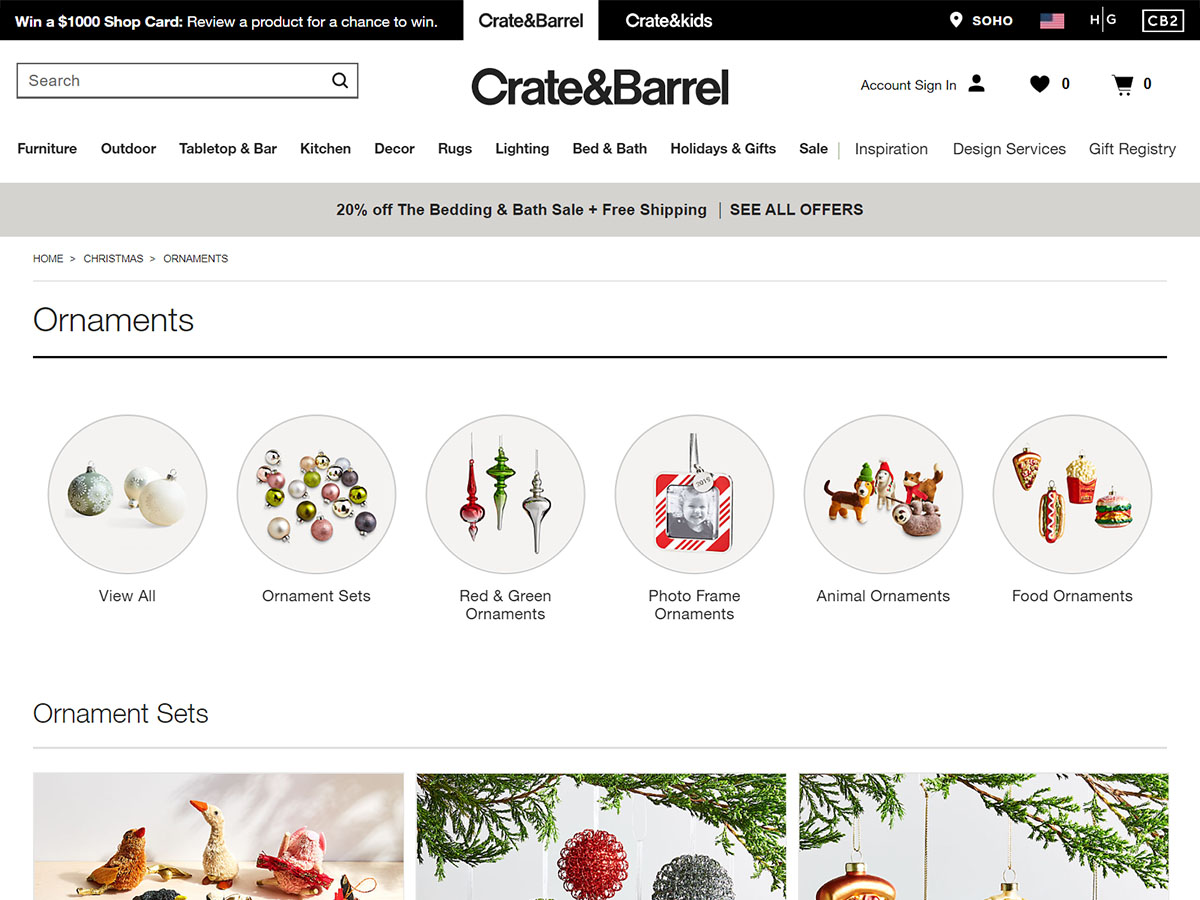This screenshot has width=1200, height=900.
Task: Change country using the US flag icon
Action: pos(1052,20)
